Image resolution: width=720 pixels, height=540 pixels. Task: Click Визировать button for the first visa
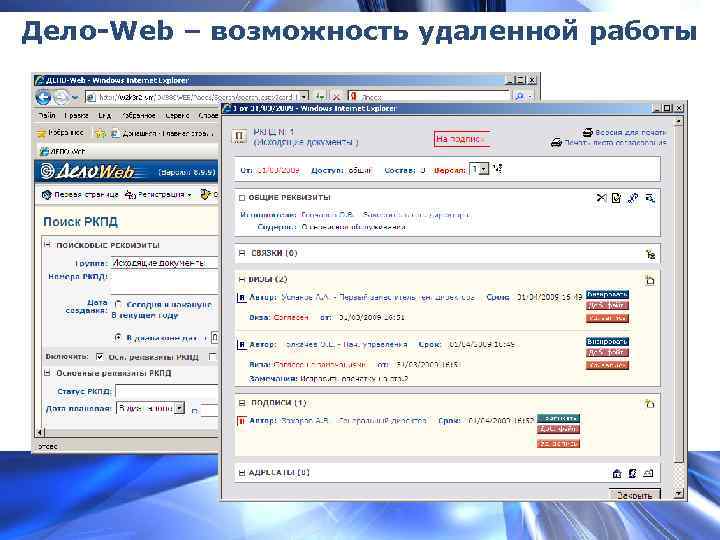[x=607, y=294]
